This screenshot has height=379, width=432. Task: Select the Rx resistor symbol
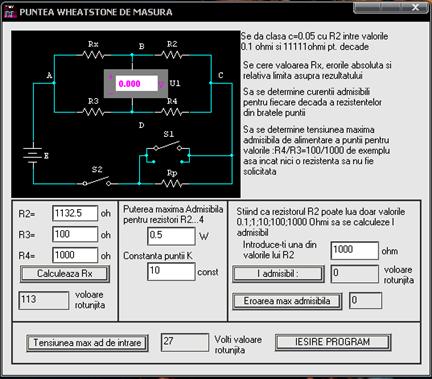(93, 55)
